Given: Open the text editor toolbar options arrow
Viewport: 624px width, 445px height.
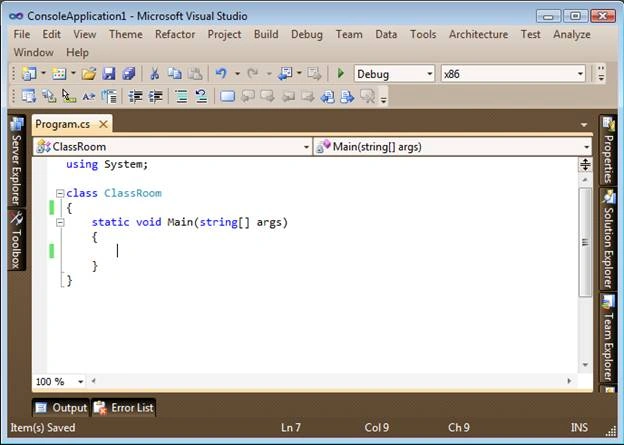Looking at the screenshot, I should point(383,100).
